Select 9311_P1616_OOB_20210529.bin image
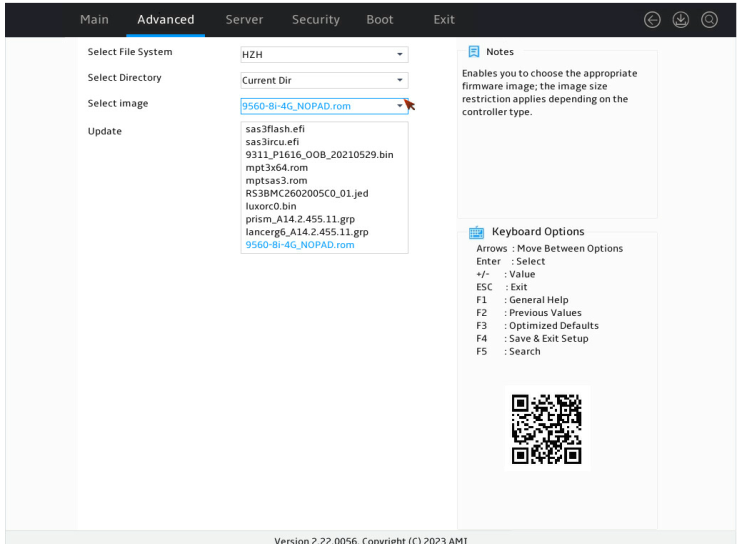This screenshot has height=544, width=737. (319, 155)
